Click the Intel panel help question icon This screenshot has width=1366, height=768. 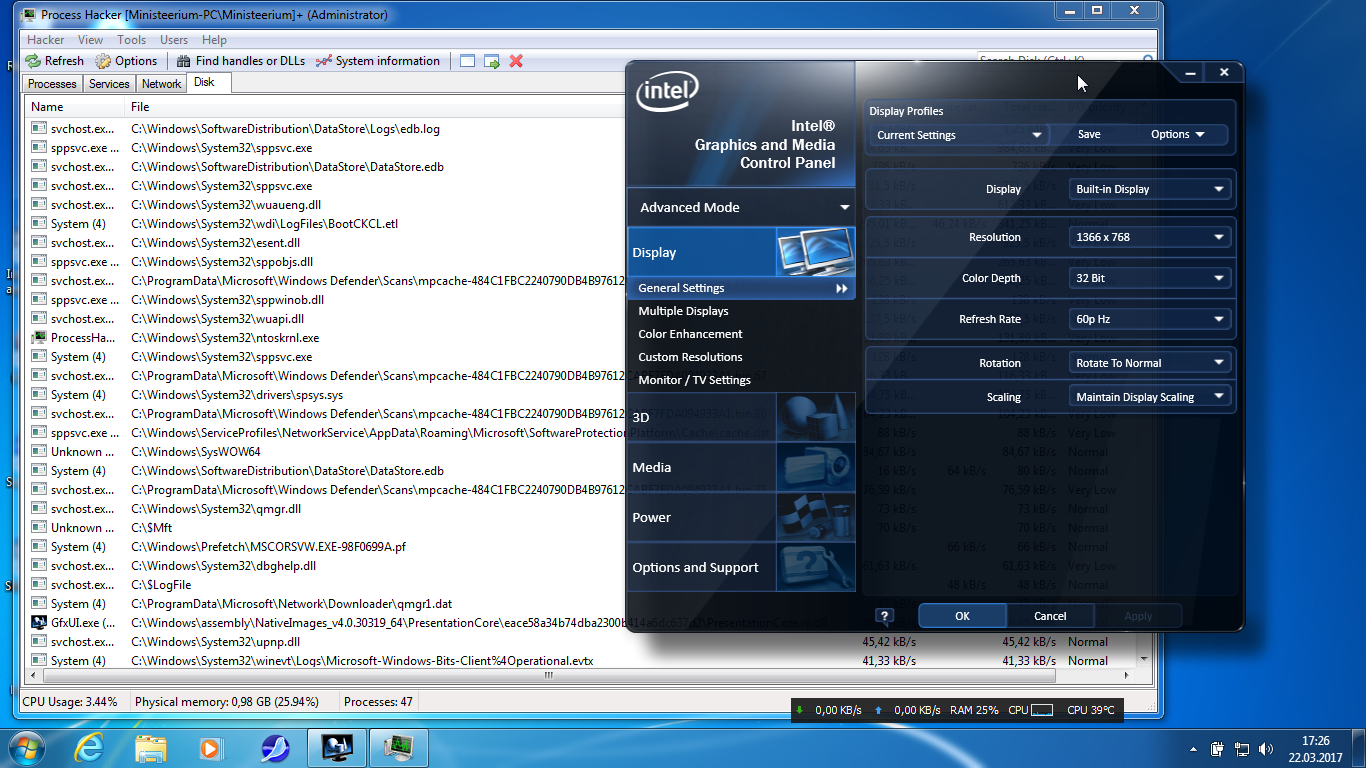[x=884, y=616]
